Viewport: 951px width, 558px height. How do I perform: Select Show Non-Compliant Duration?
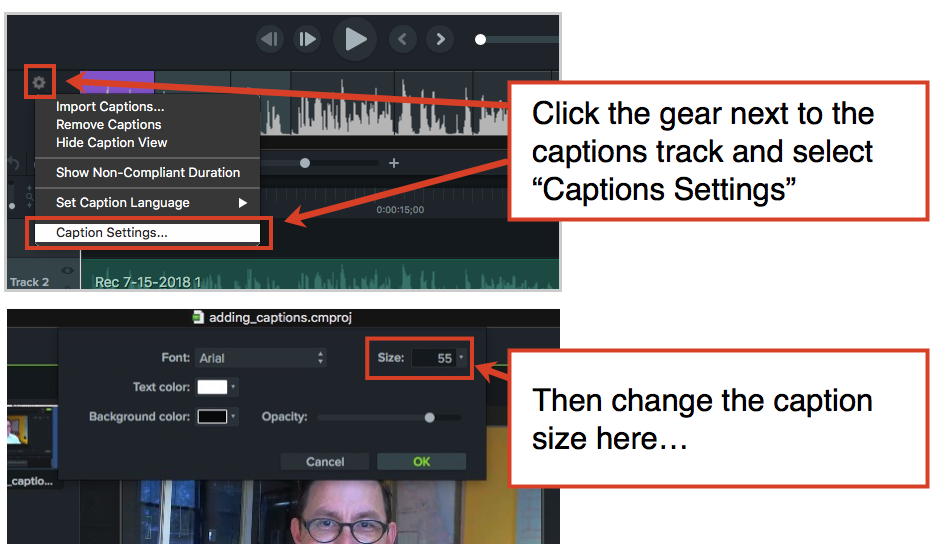tap(147, 172)
